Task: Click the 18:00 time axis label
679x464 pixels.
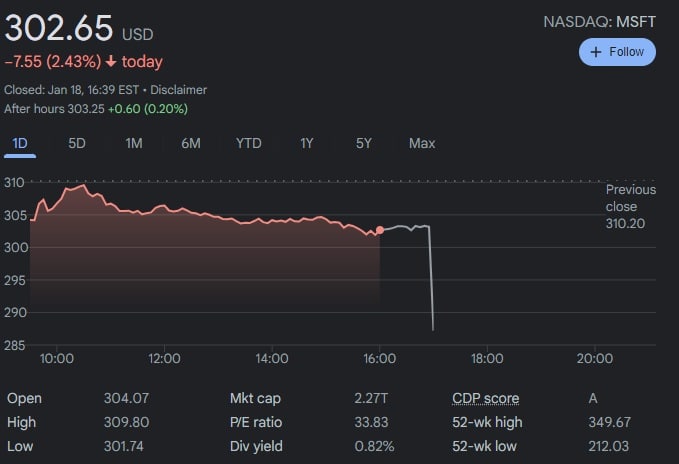Action: point(487,358)
